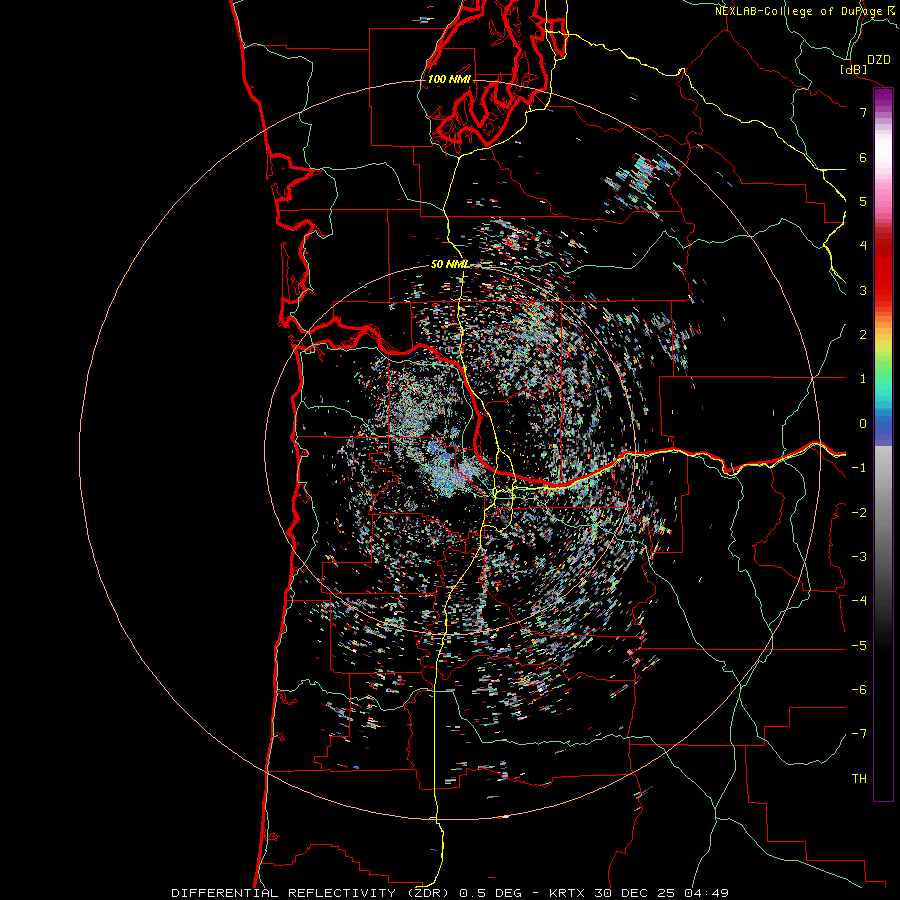This screenshot has height=900, width=900.
Task: Click the -5 tick on the dB scale
Action: coord(859,646)
